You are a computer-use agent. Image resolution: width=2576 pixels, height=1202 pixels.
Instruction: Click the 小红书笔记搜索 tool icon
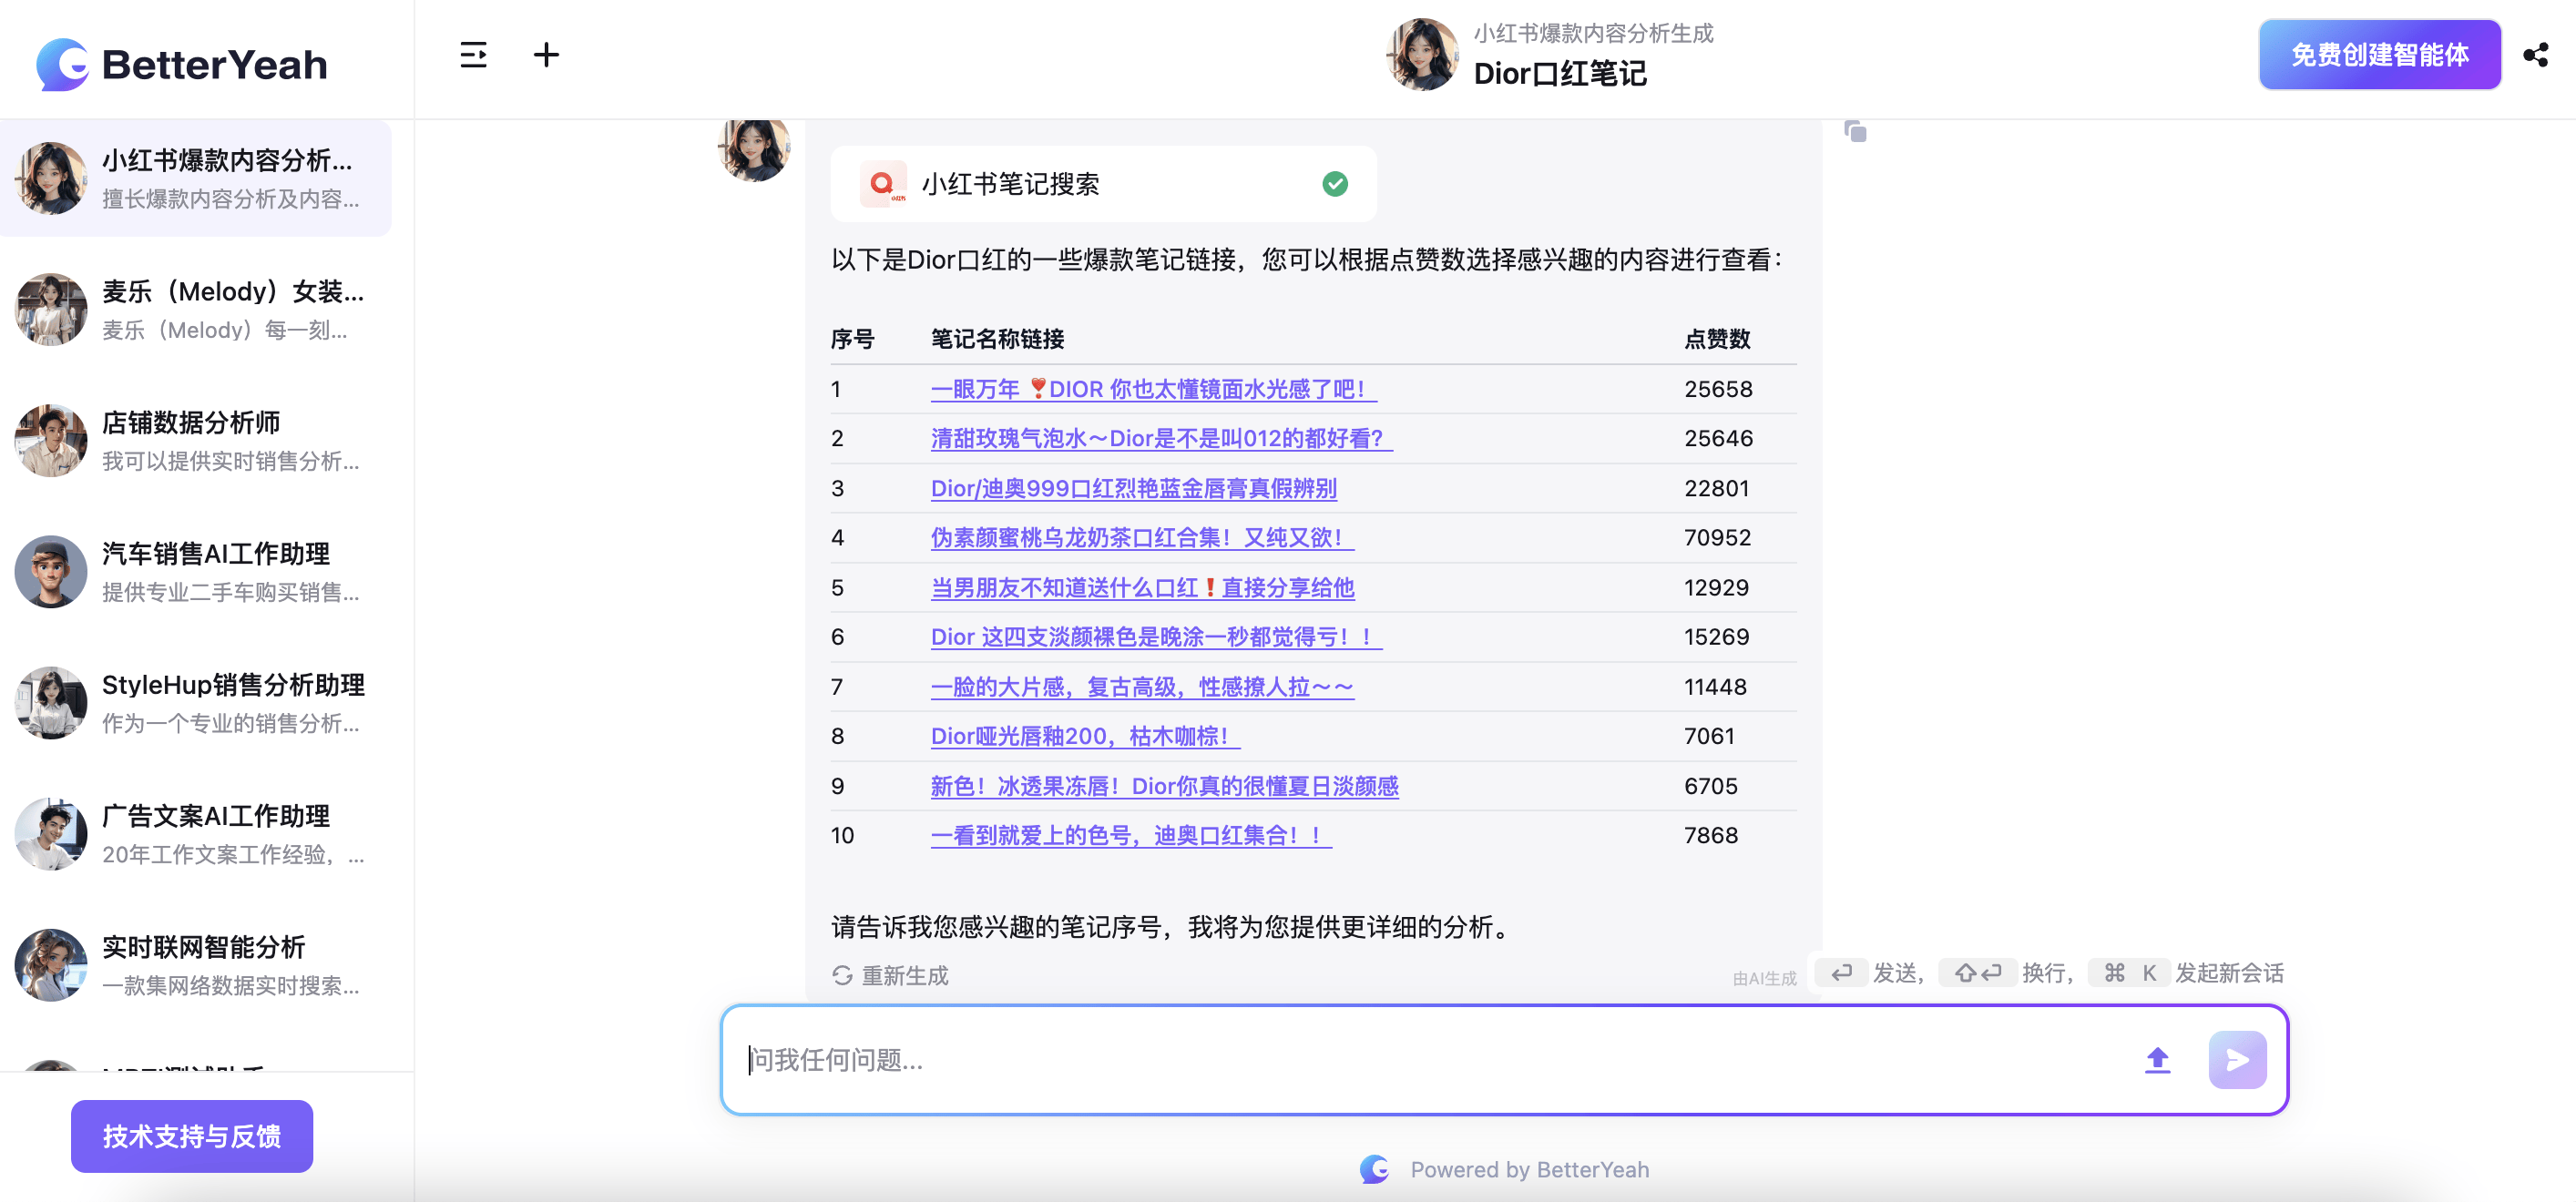[882, 184]
